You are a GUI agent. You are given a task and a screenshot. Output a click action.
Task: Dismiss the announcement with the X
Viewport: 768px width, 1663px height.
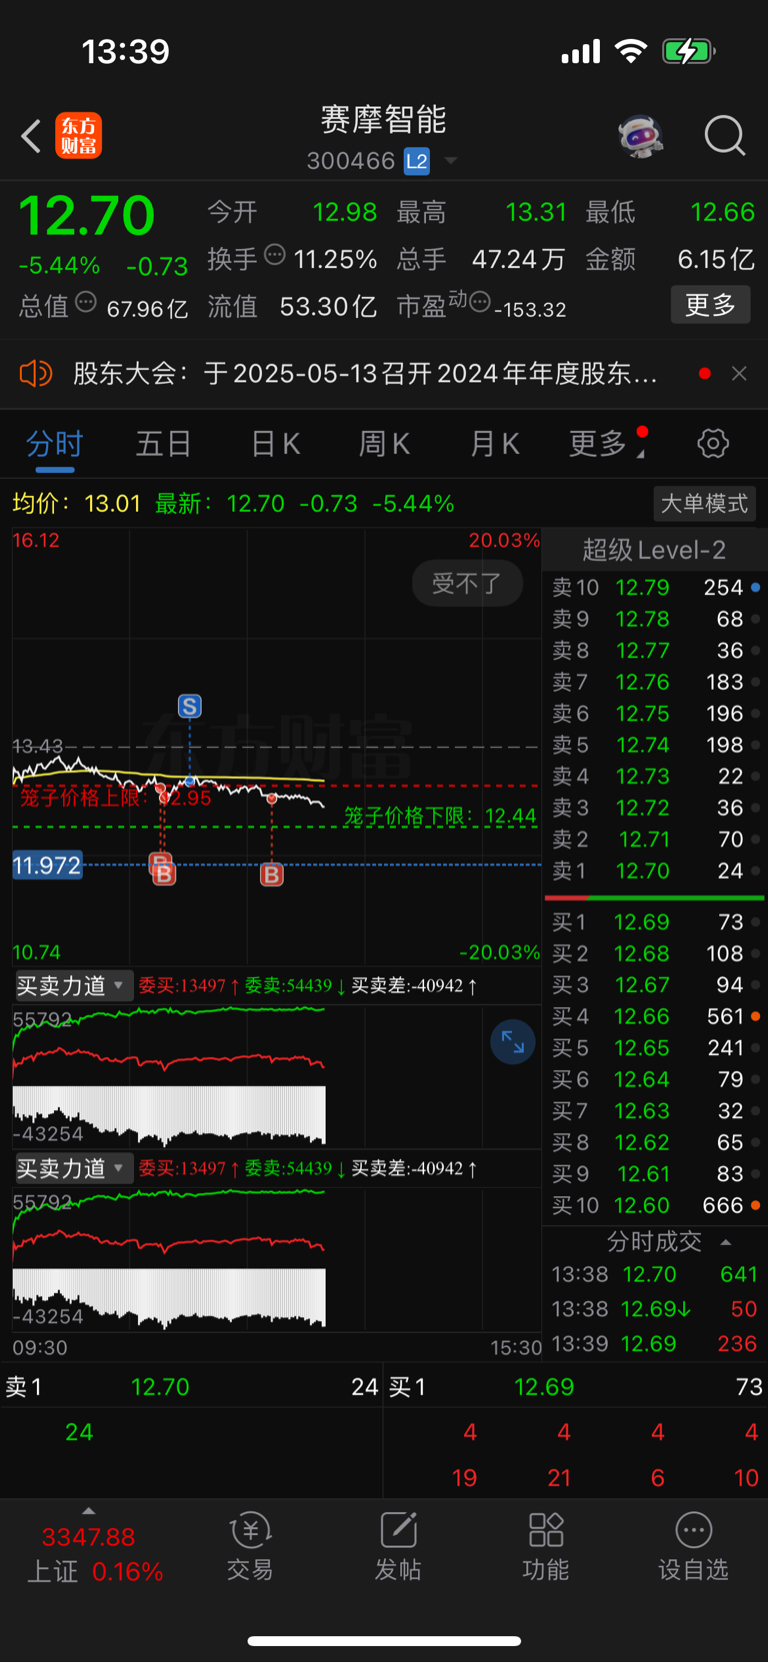739,374
